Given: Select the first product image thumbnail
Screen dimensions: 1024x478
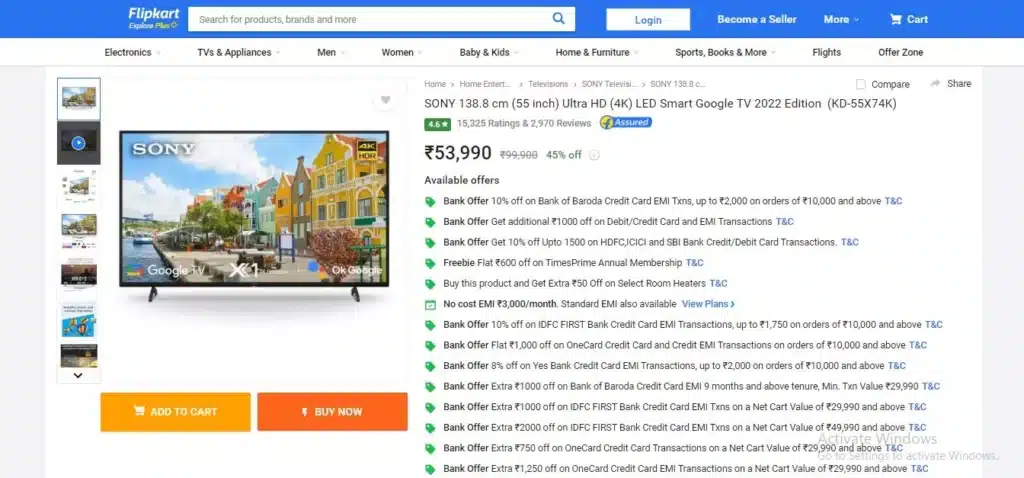Looking at the screenshot, I should tap(78, 99).
